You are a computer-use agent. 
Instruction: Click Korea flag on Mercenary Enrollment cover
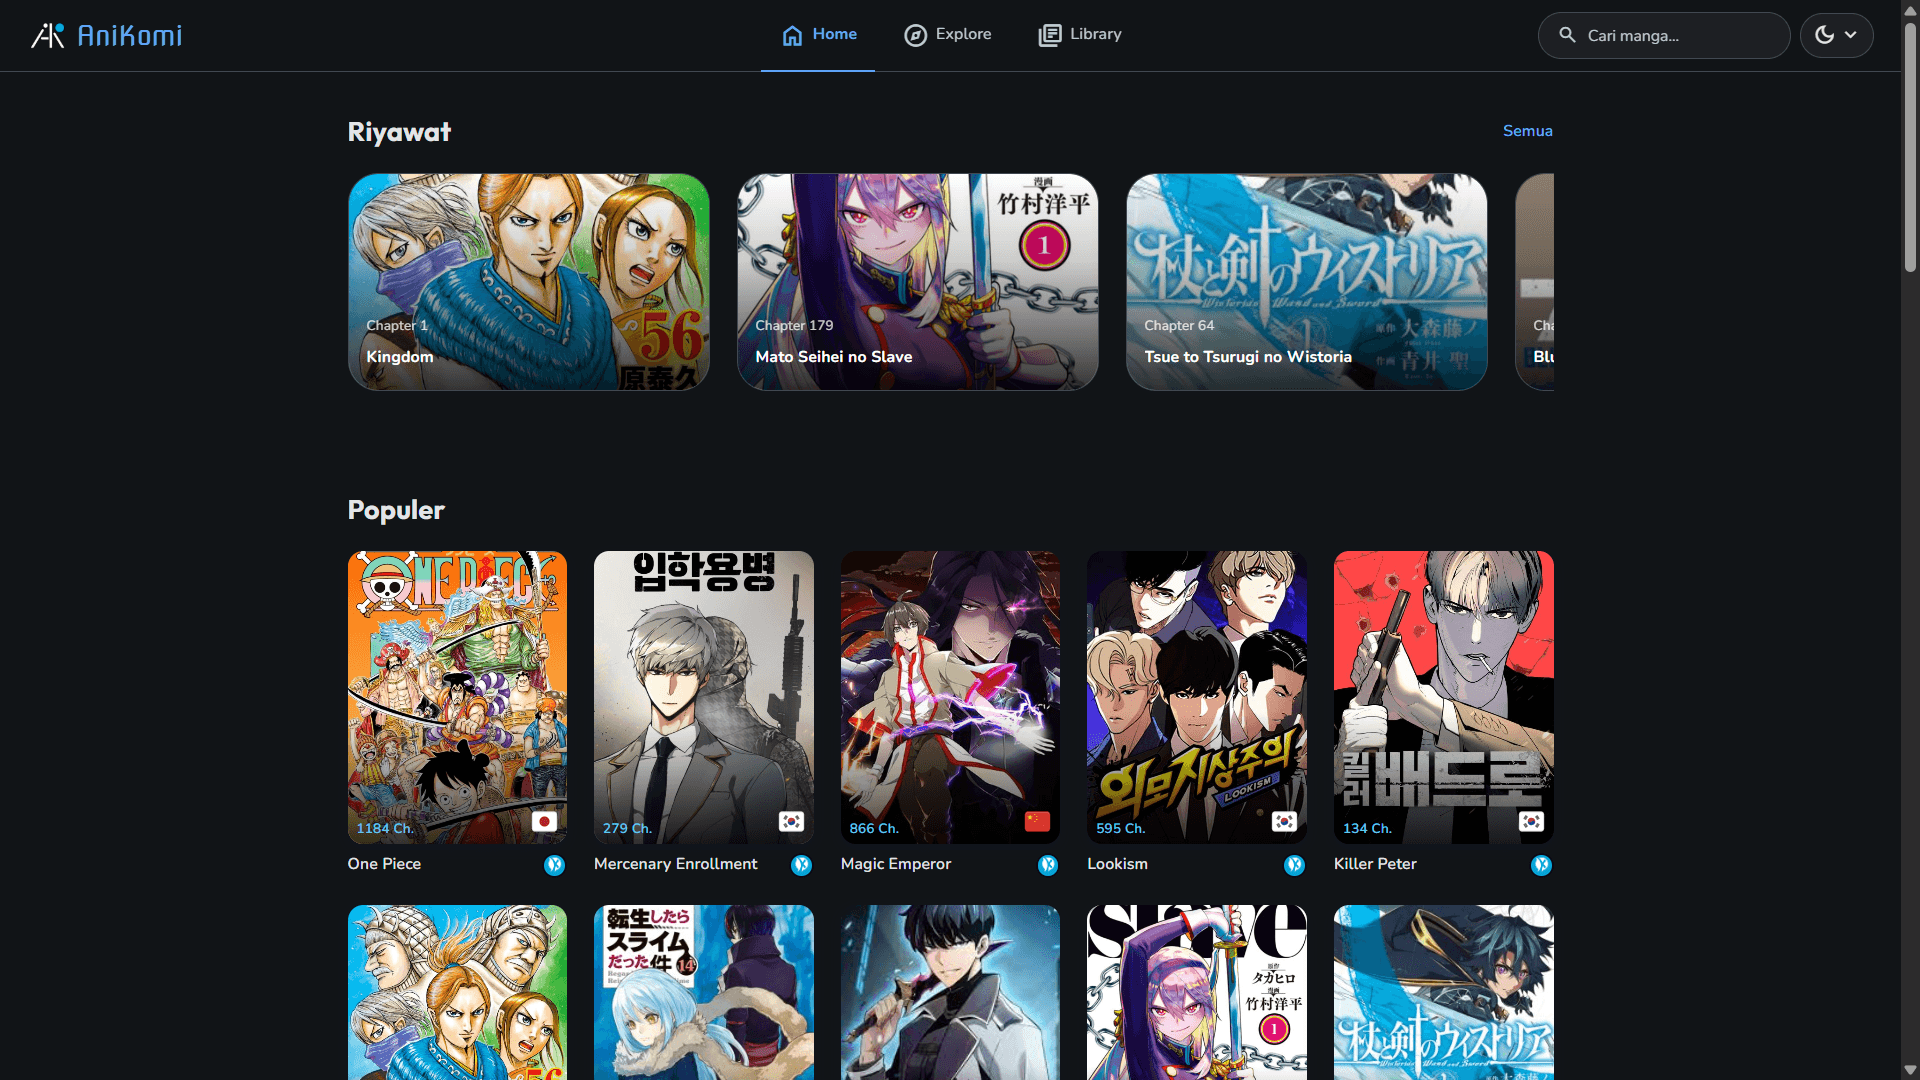point(791,821)
